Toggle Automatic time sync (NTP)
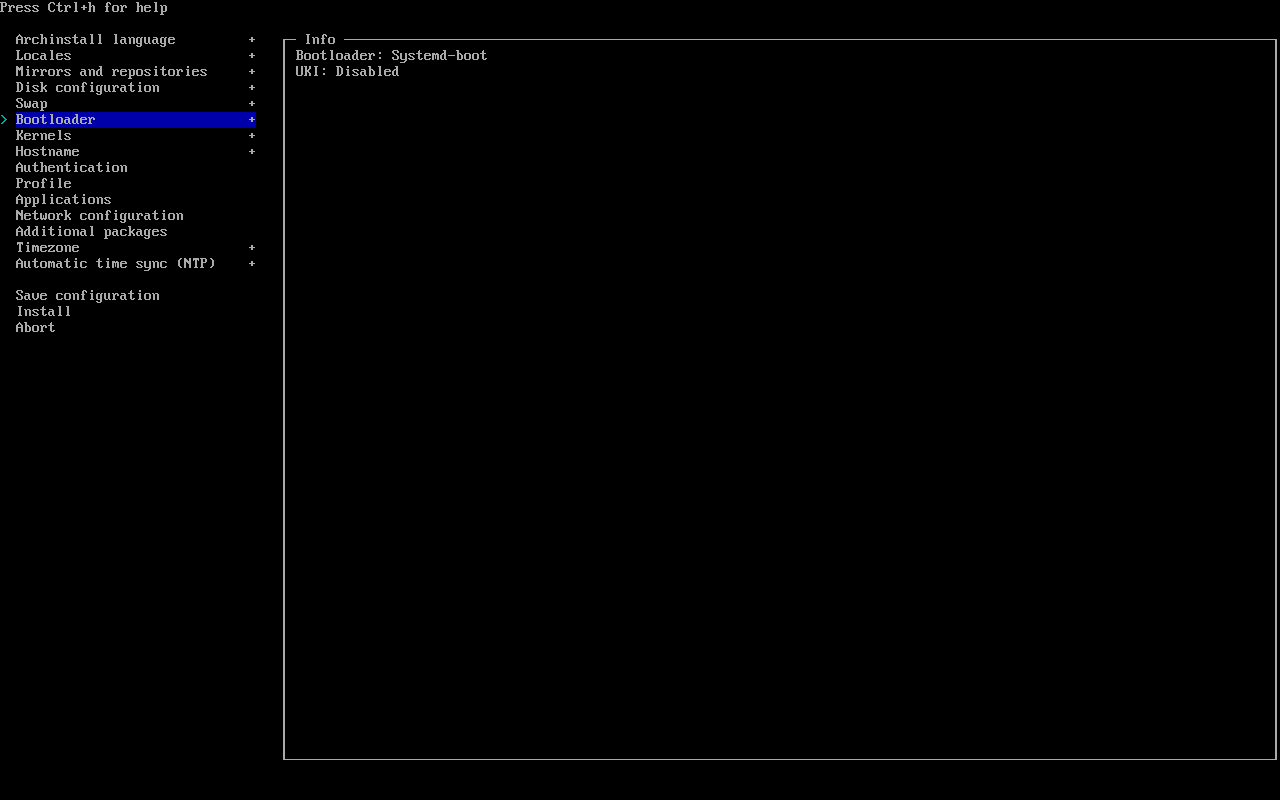 pos(115,264)
